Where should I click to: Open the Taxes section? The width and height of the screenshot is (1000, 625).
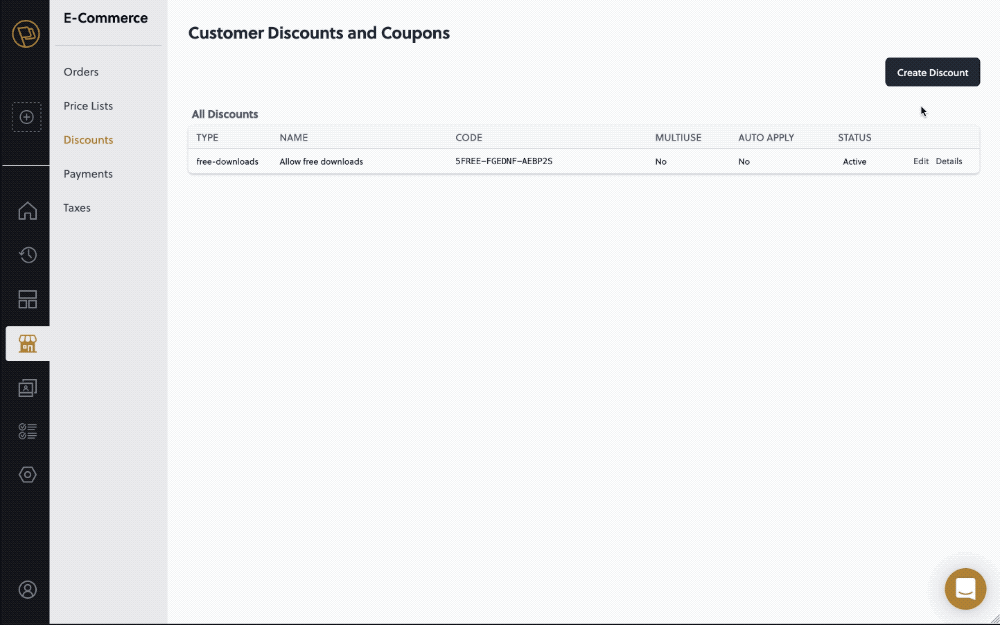click(77, 208)
